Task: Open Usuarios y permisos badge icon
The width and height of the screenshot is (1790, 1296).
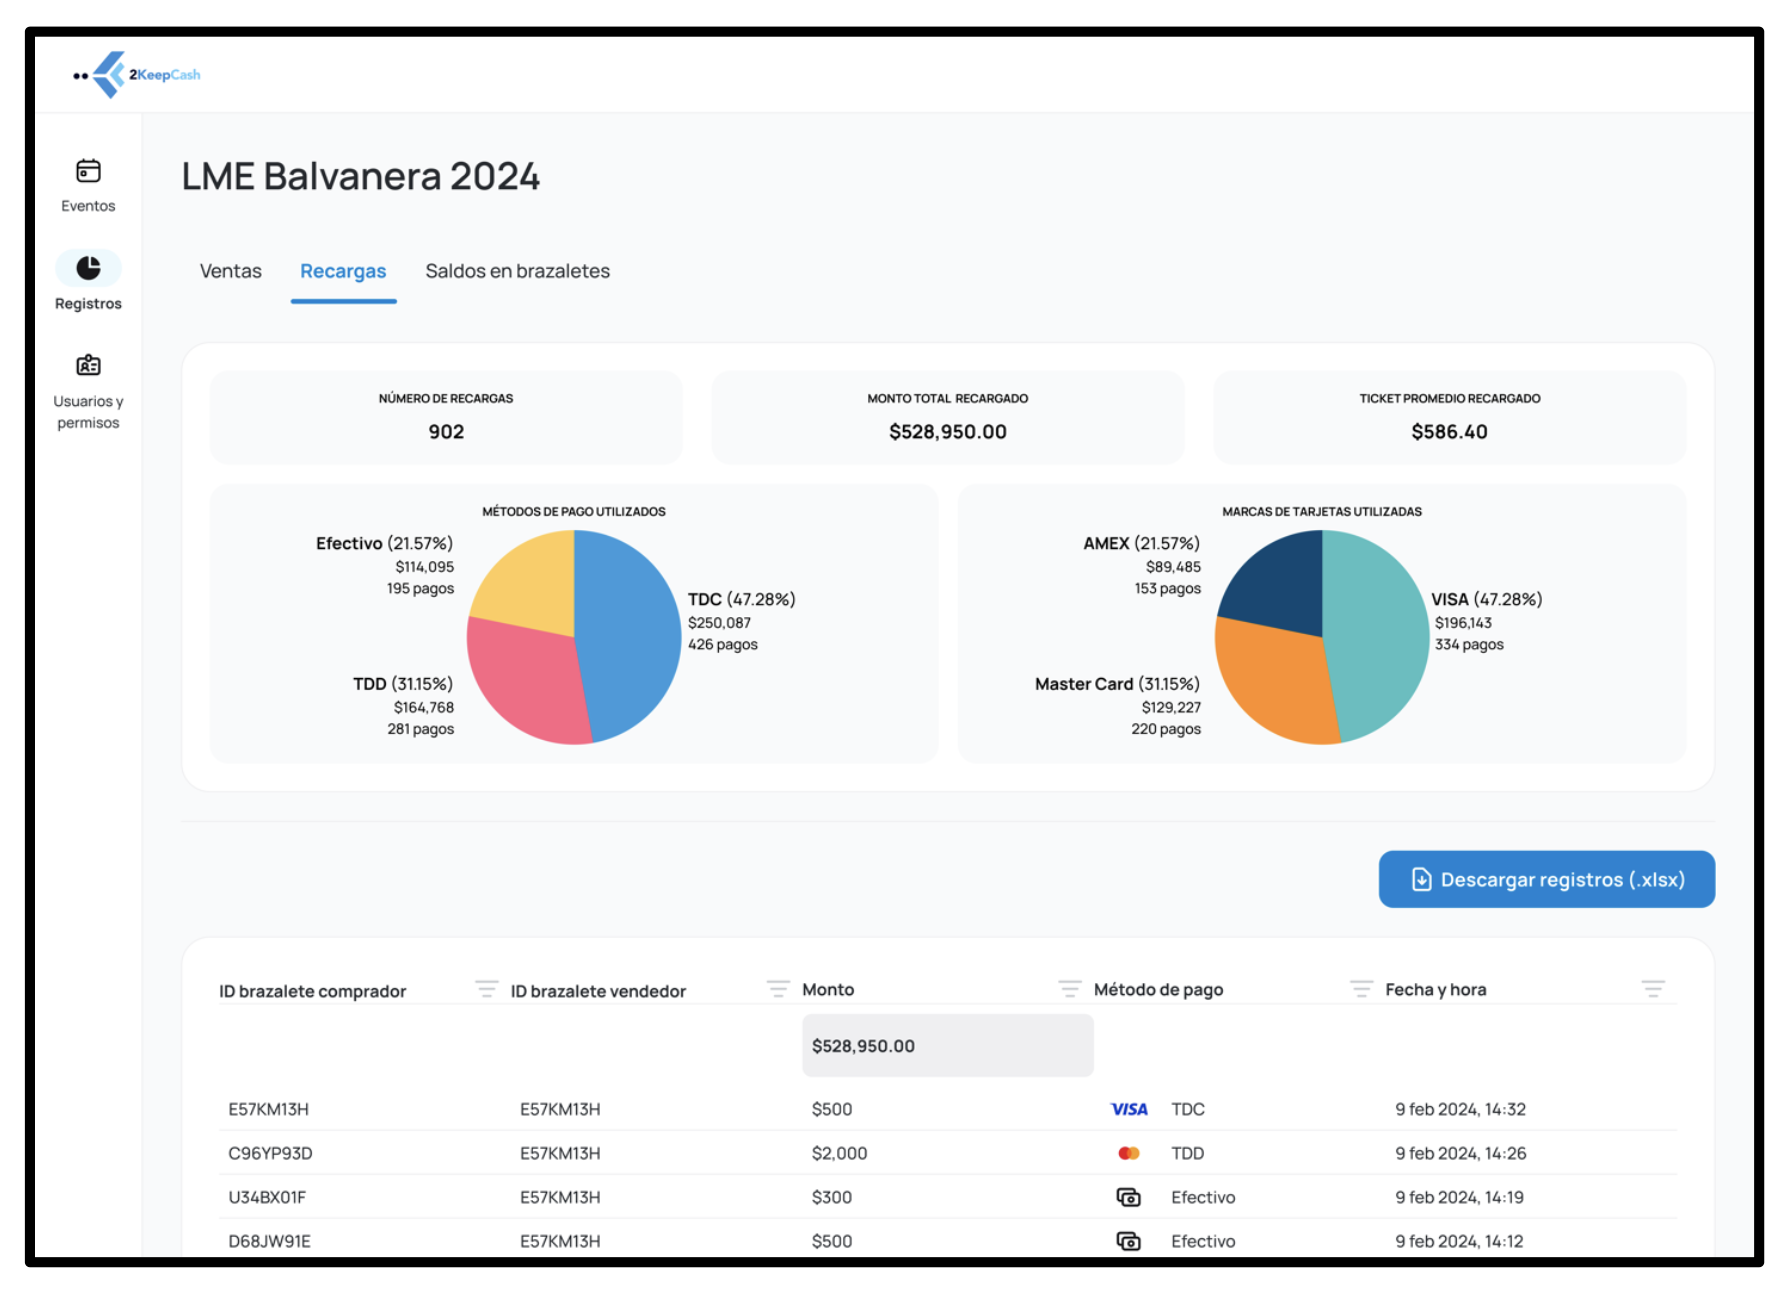Action: (88, 365)
